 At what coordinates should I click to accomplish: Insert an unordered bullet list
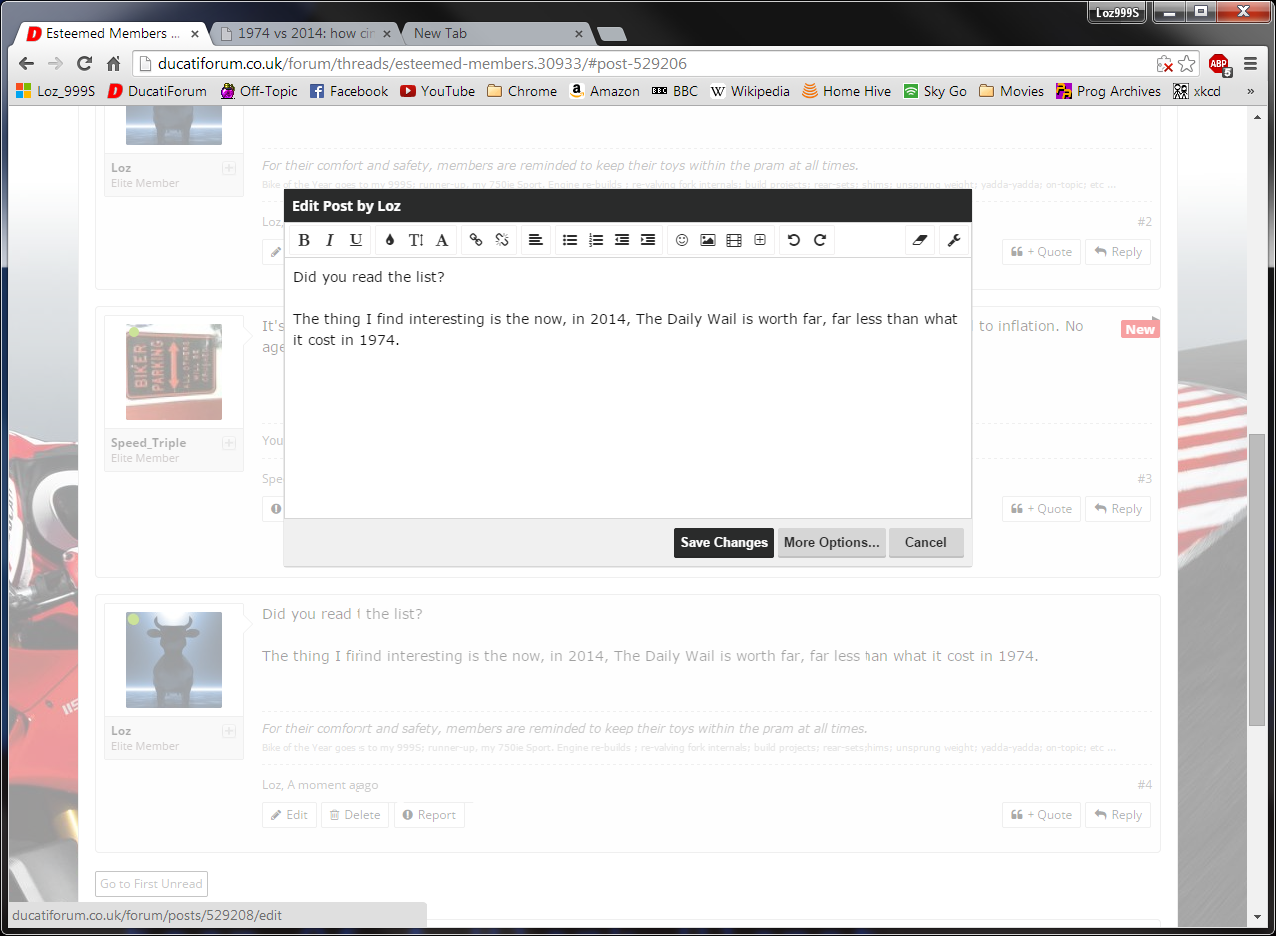pyautogui.click(x=570, y=240)
